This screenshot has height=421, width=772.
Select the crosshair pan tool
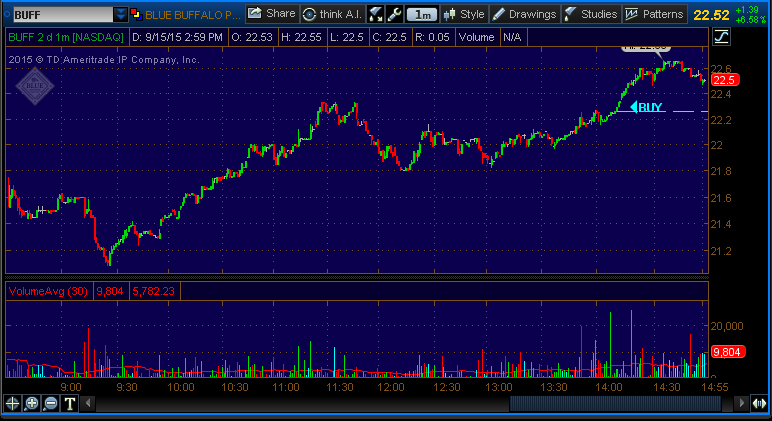click(x=12, y=404)
